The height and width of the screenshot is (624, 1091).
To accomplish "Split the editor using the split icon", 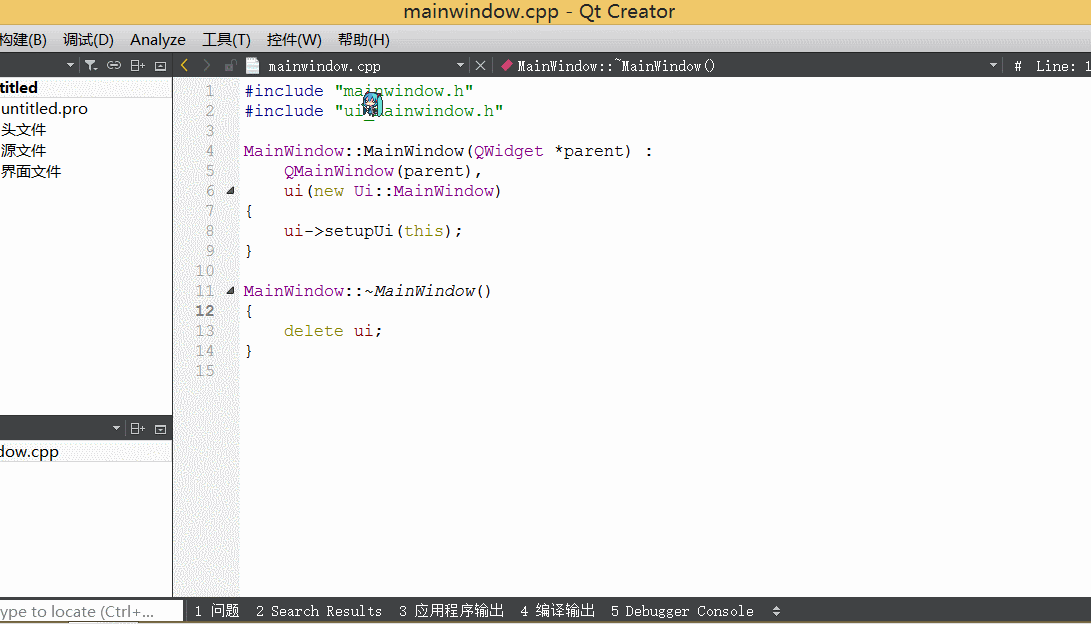I will 137,64.
